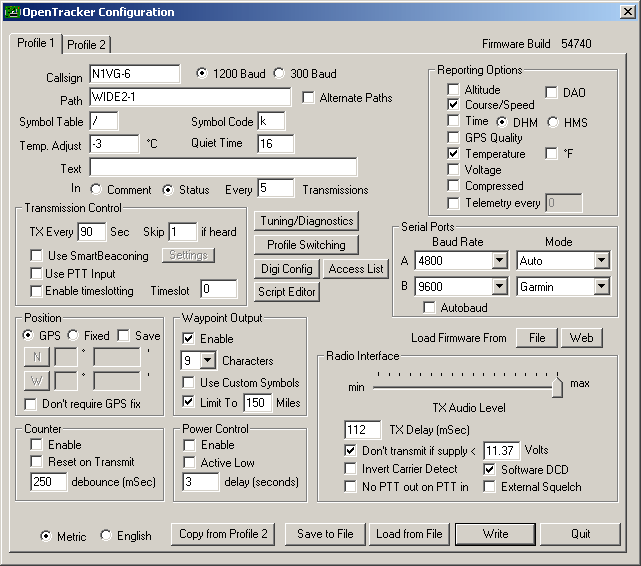Toggle Waypoint Output Enable checkbox
Viewport: 641px width, 566px height.
tap(188, 338)
